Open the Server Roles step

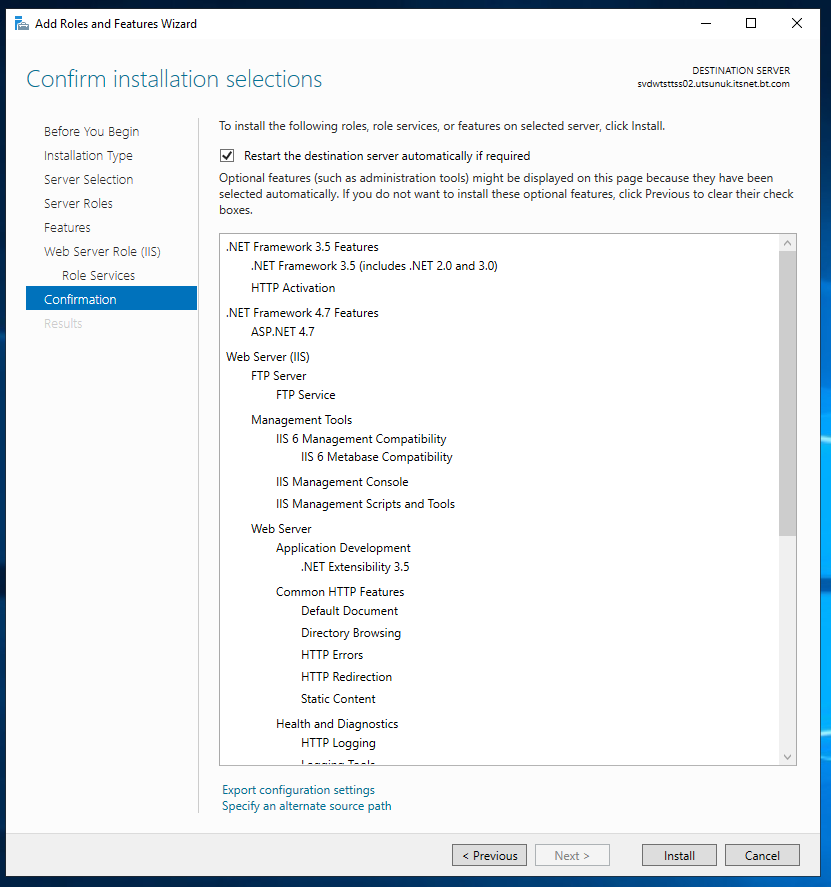pyautogui.click(x=78, y=203)
